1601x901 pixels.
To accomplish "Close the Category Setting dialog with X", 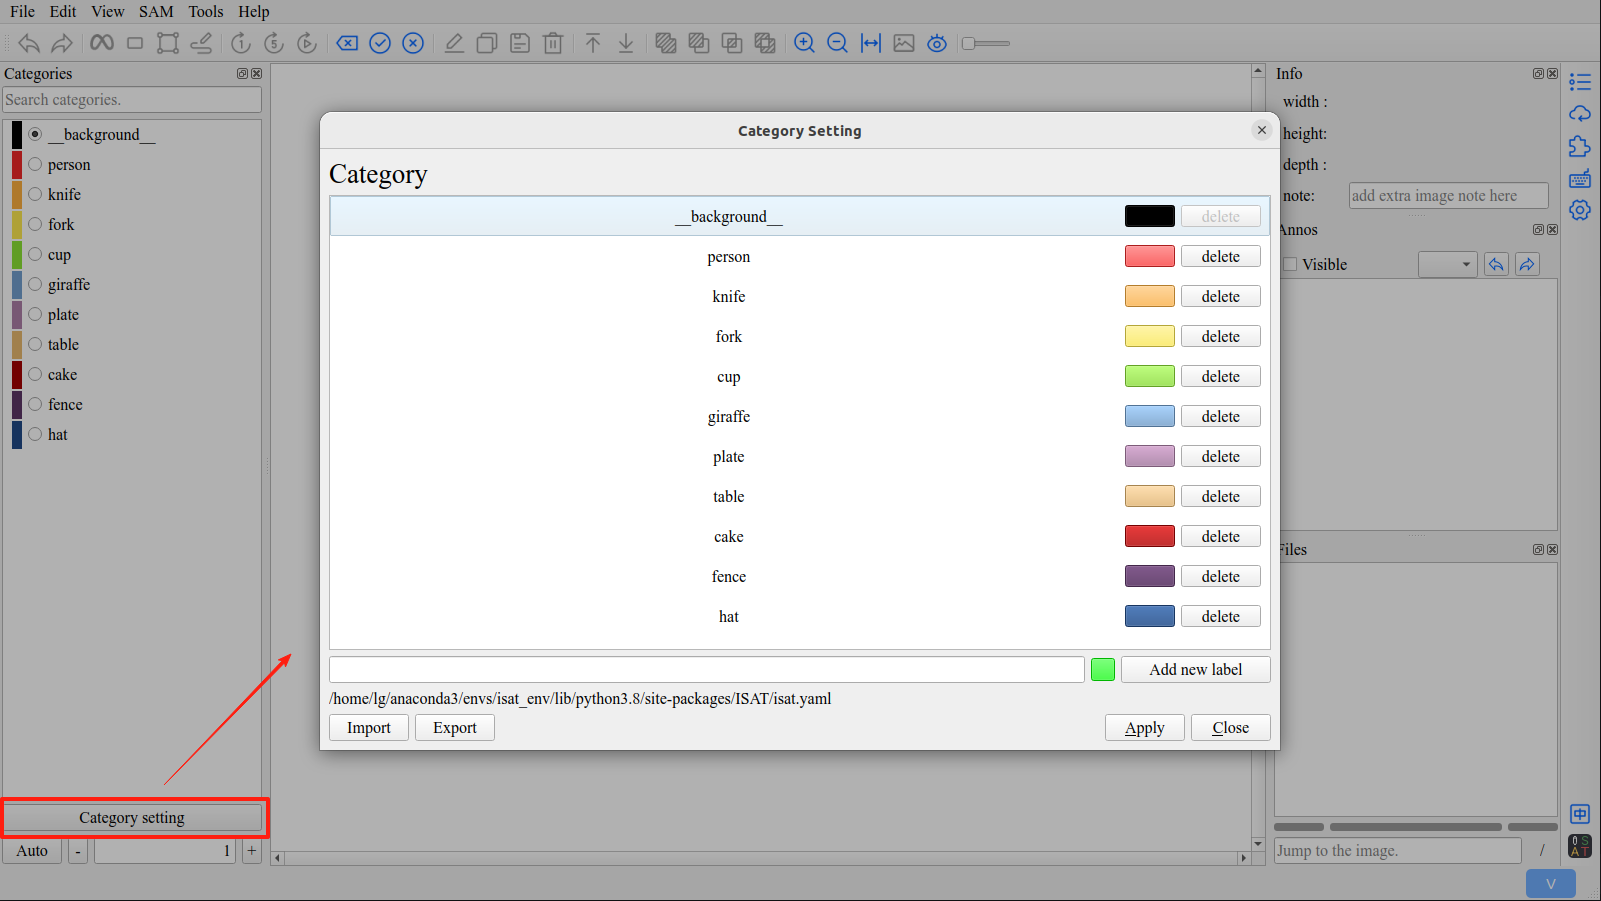I will 1261,130.
